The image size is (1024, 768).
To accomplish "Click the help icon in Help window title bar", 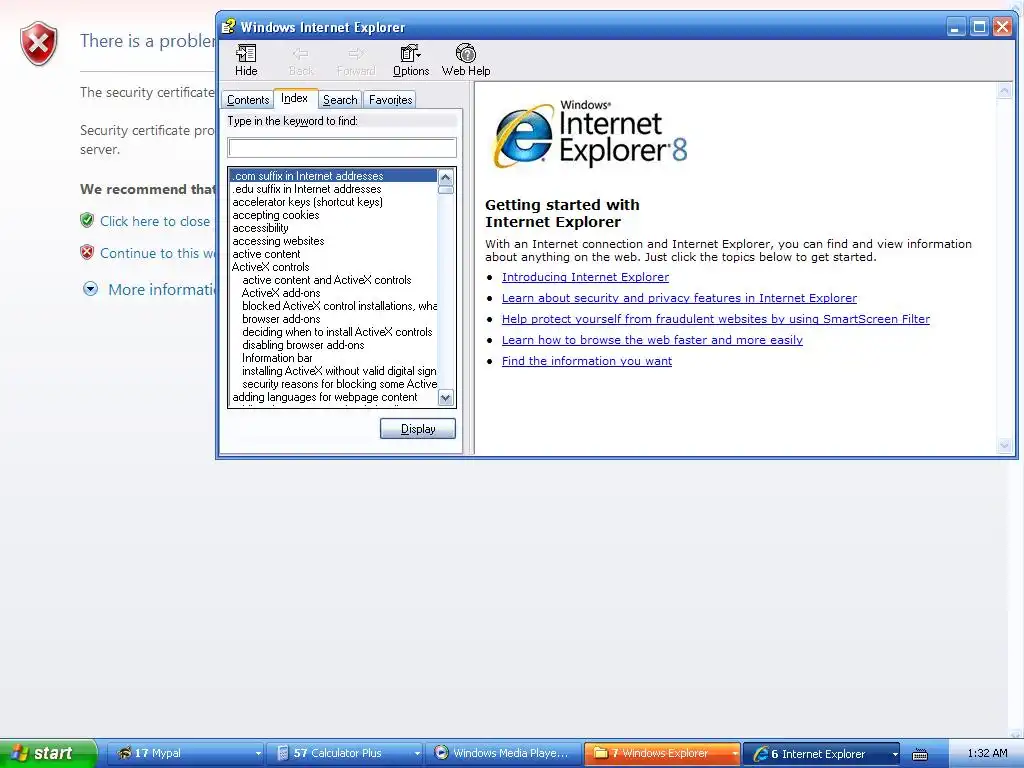I will (228, 26).
